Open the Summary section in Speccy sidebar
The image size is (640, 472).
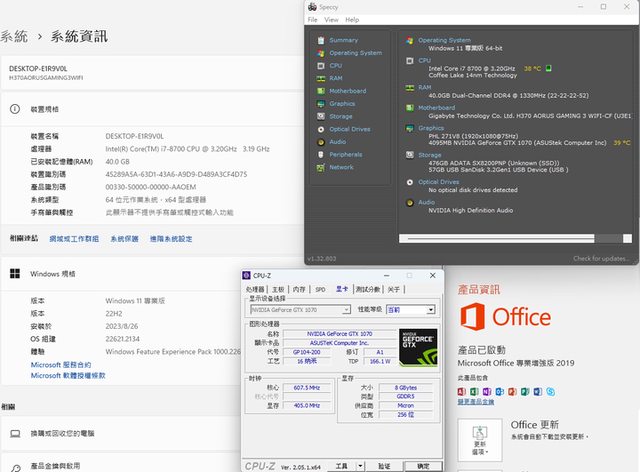click(343, 41)
